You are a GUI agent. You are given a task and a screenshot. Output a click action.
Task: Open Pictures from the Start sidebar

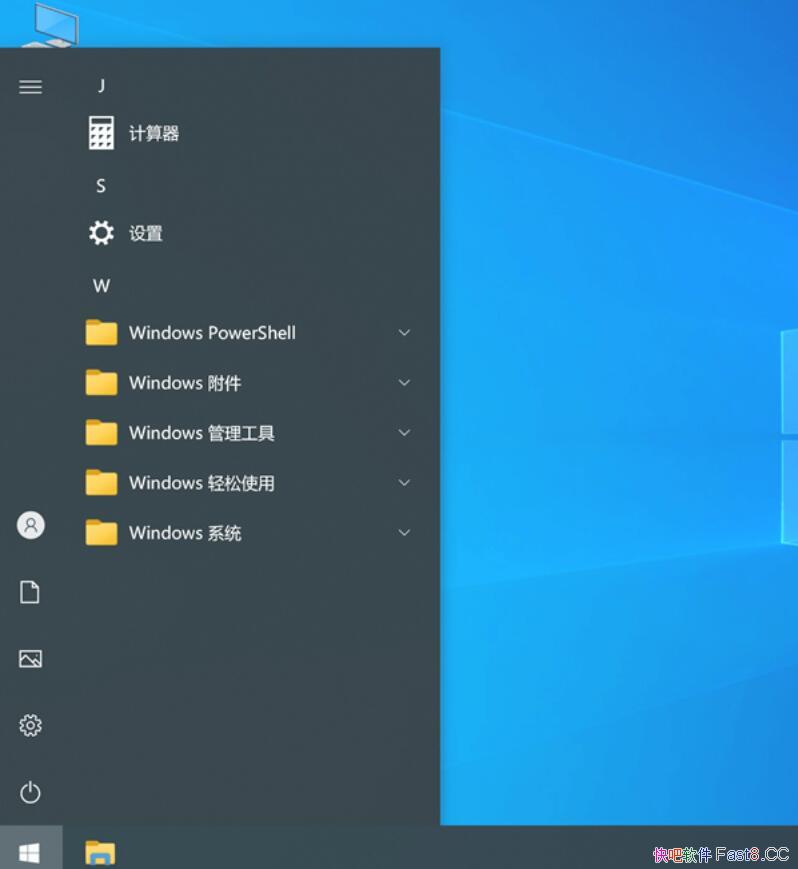31,659
